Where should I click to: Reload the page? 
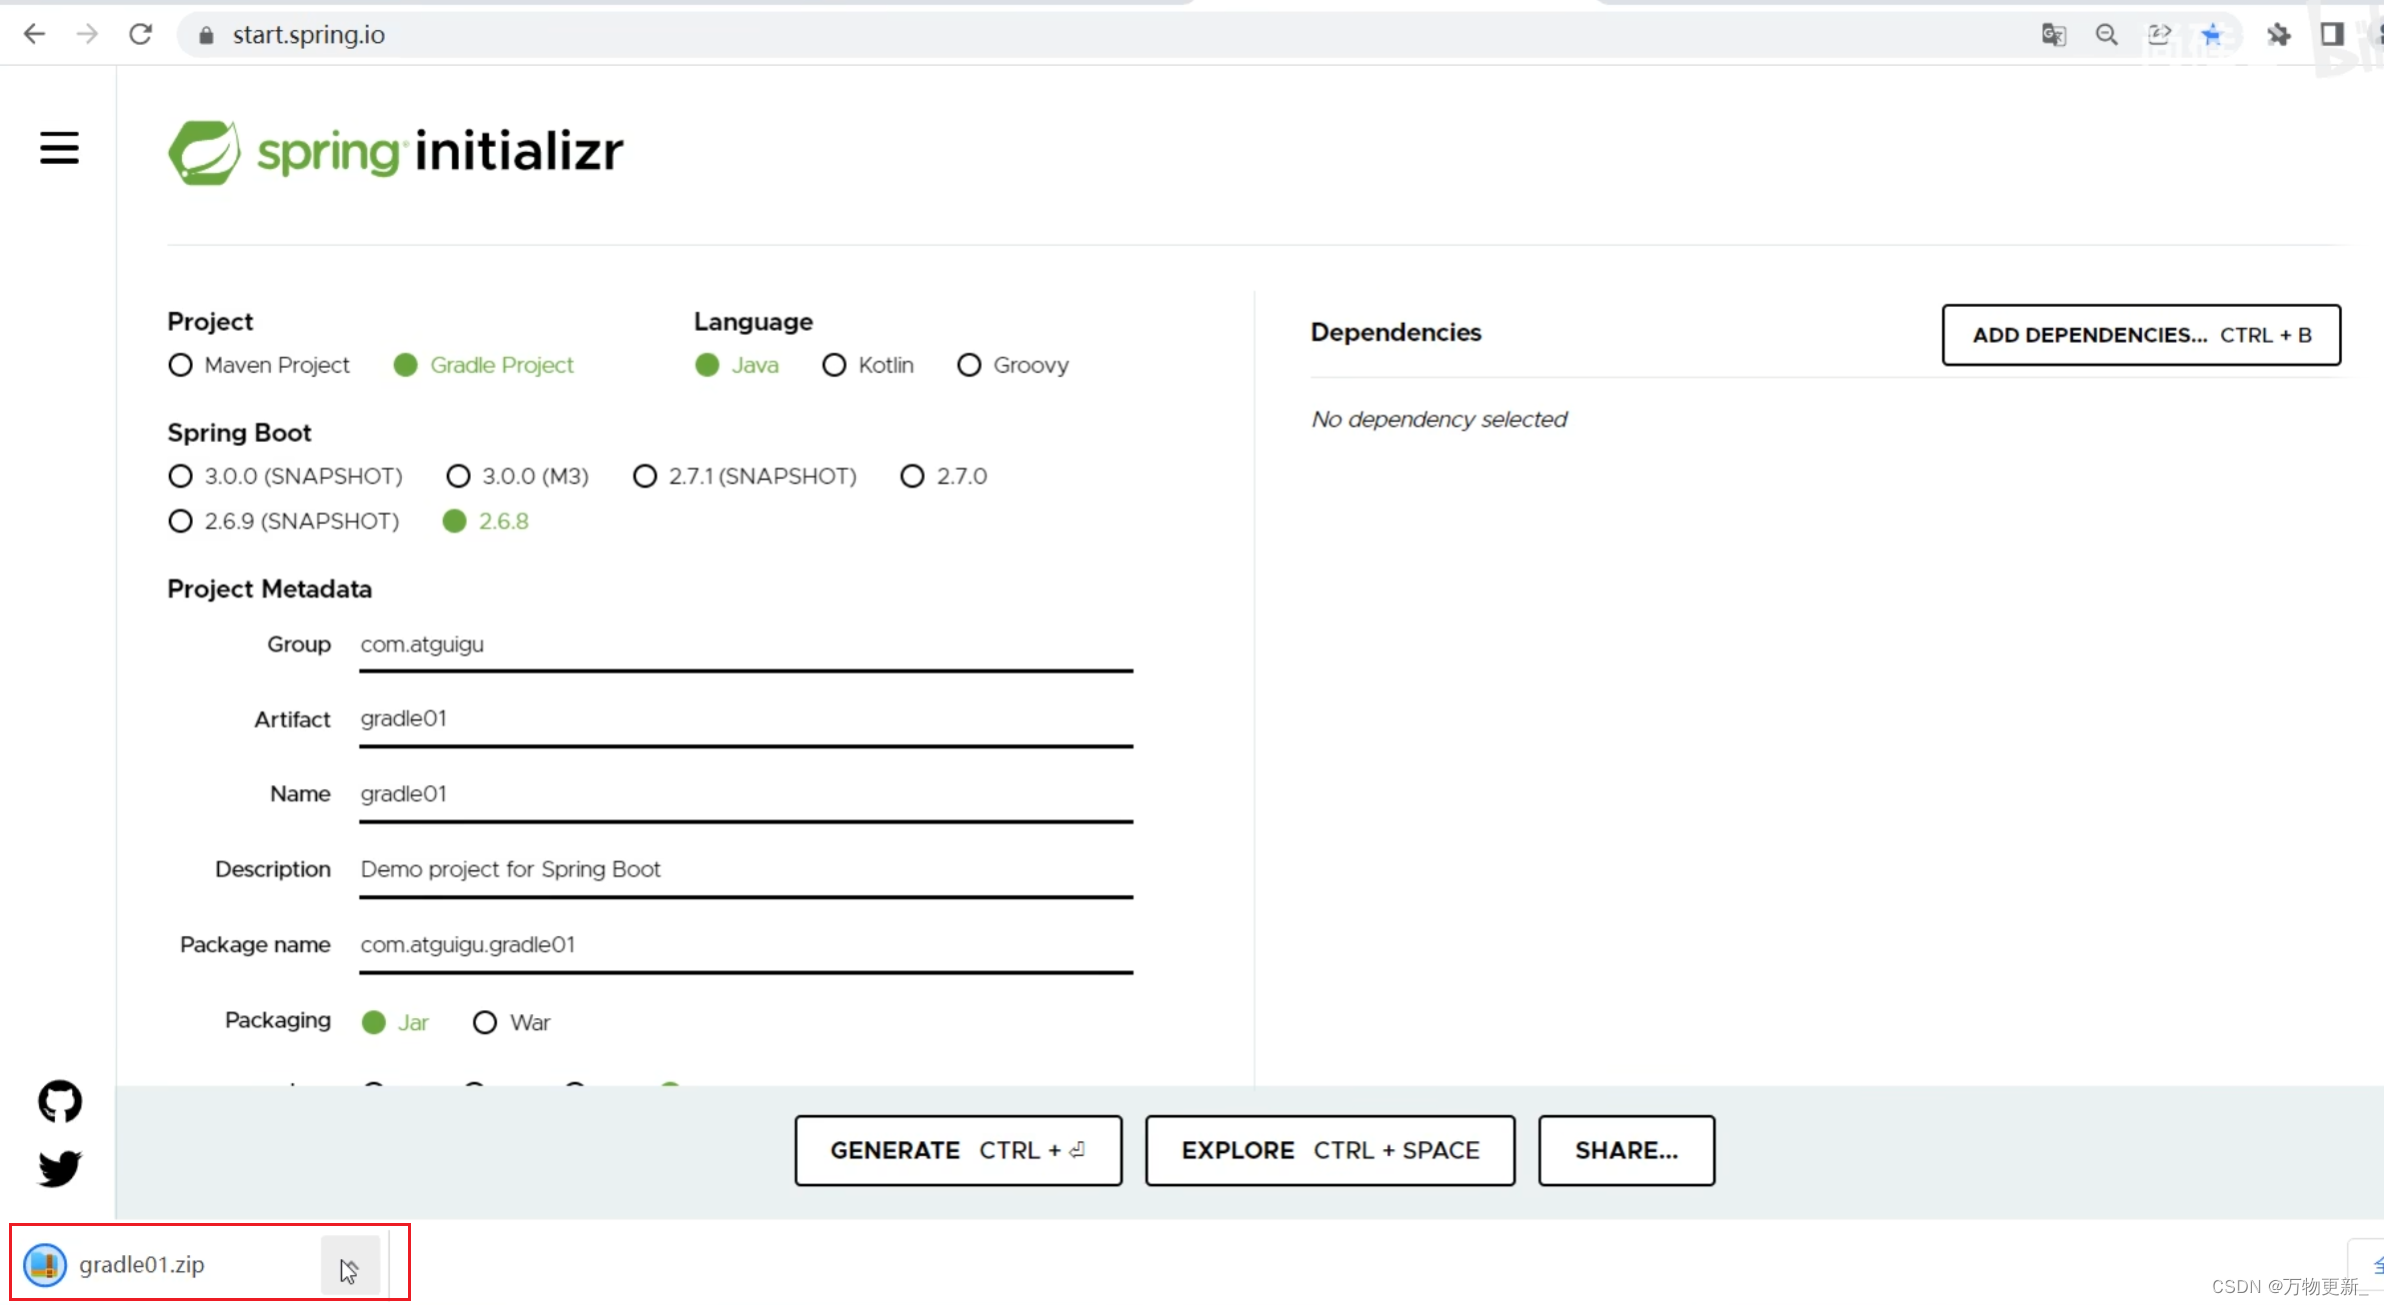click(140, 34)
